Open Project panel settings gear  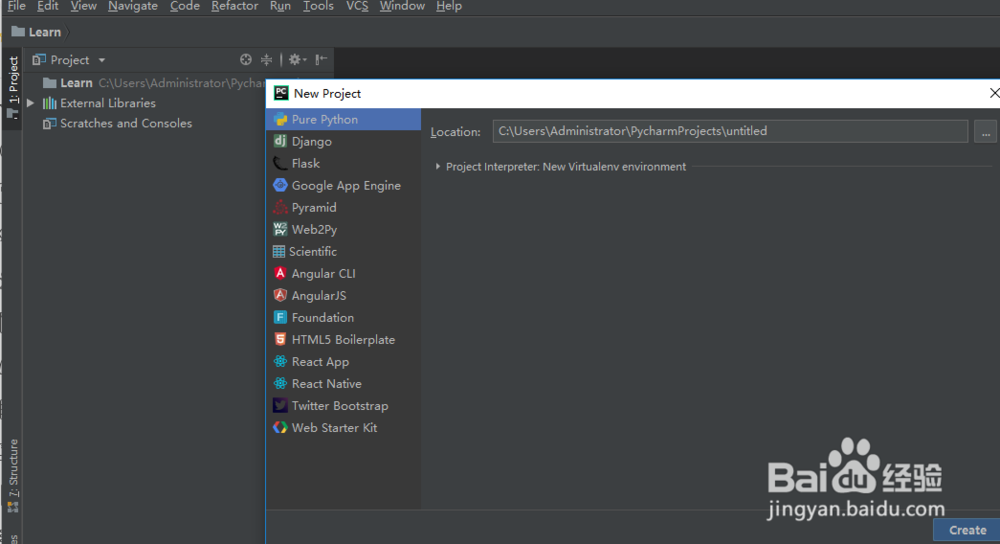pyautogui.click(x=297, y=59)
